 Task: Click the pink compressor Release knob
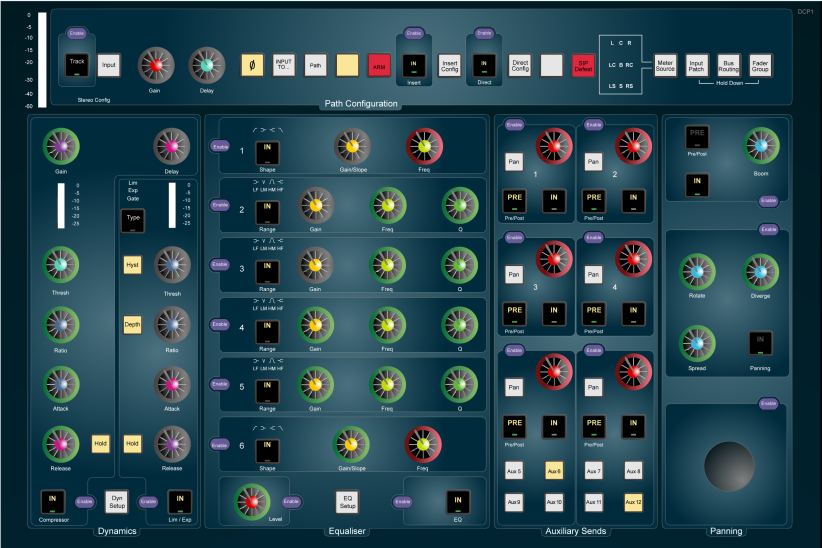click(x=61, y=444)
